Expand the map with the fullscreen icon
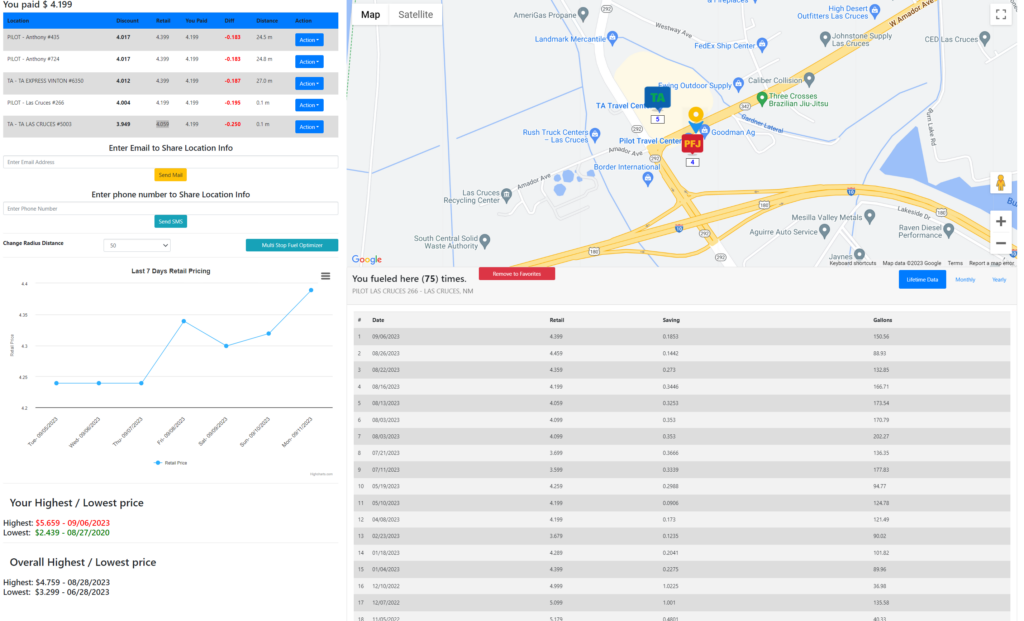The image size is (1024, 621). [1001, 14]
